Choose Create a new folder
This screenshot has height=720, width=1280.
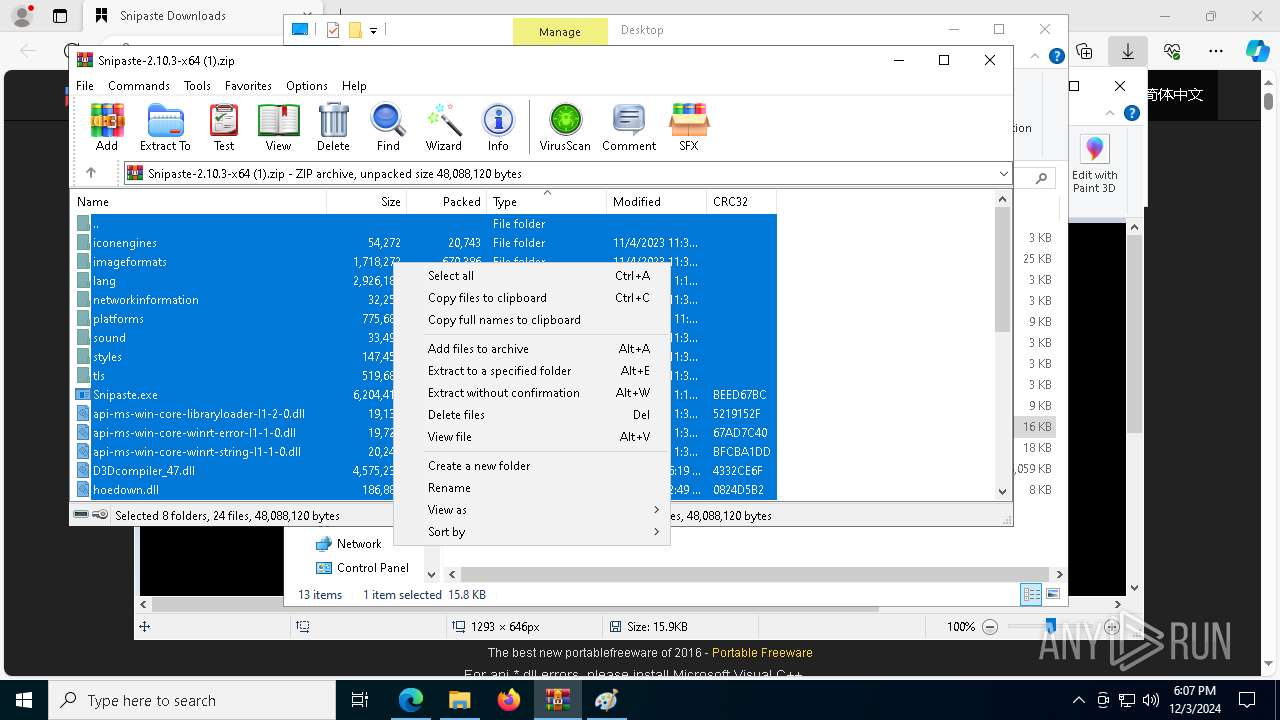532,466
